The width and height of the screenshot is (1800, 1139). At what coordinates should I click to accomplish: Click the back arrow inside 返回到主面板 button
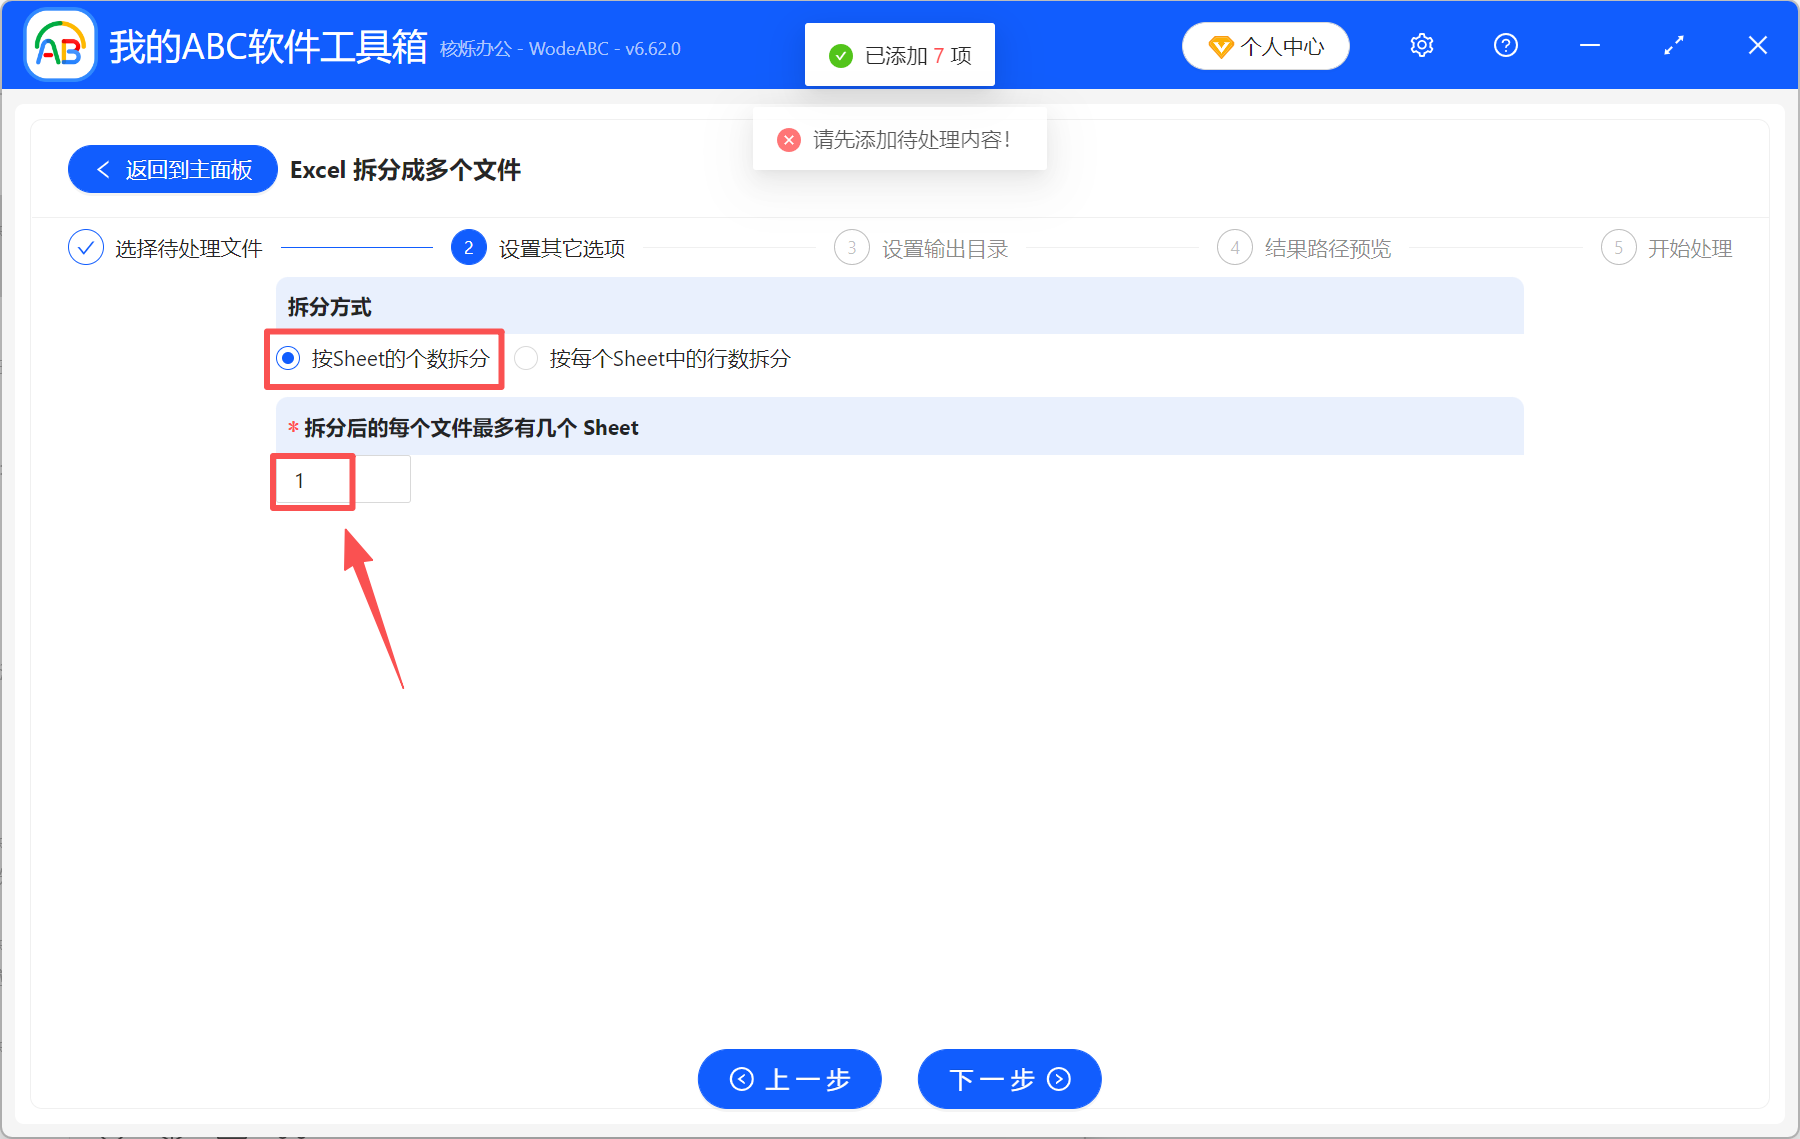pyautogui.click(x=104, y=169)
